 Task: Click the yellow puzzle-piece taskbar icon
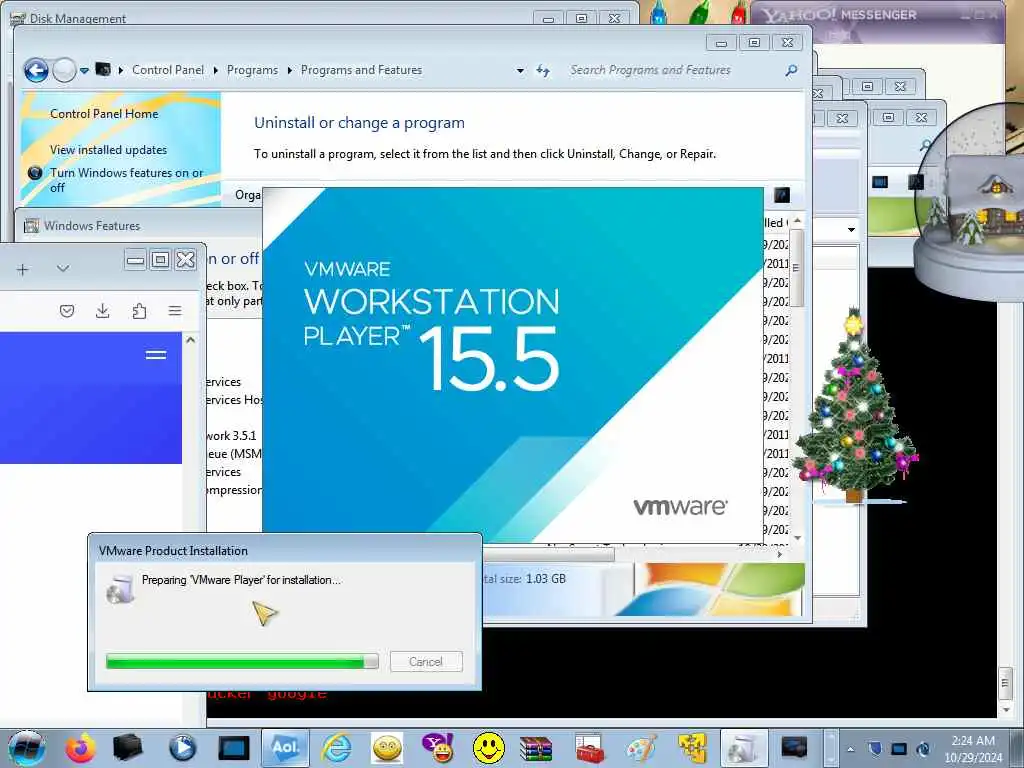click(x=692, y=748)
